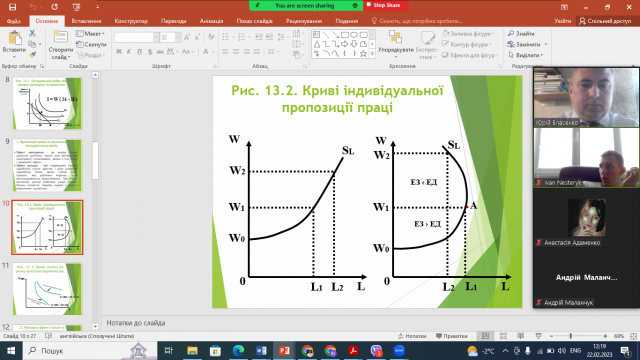Toggle underline (П) formatting
Screen dimensions: 640x360
pos(140,51)
